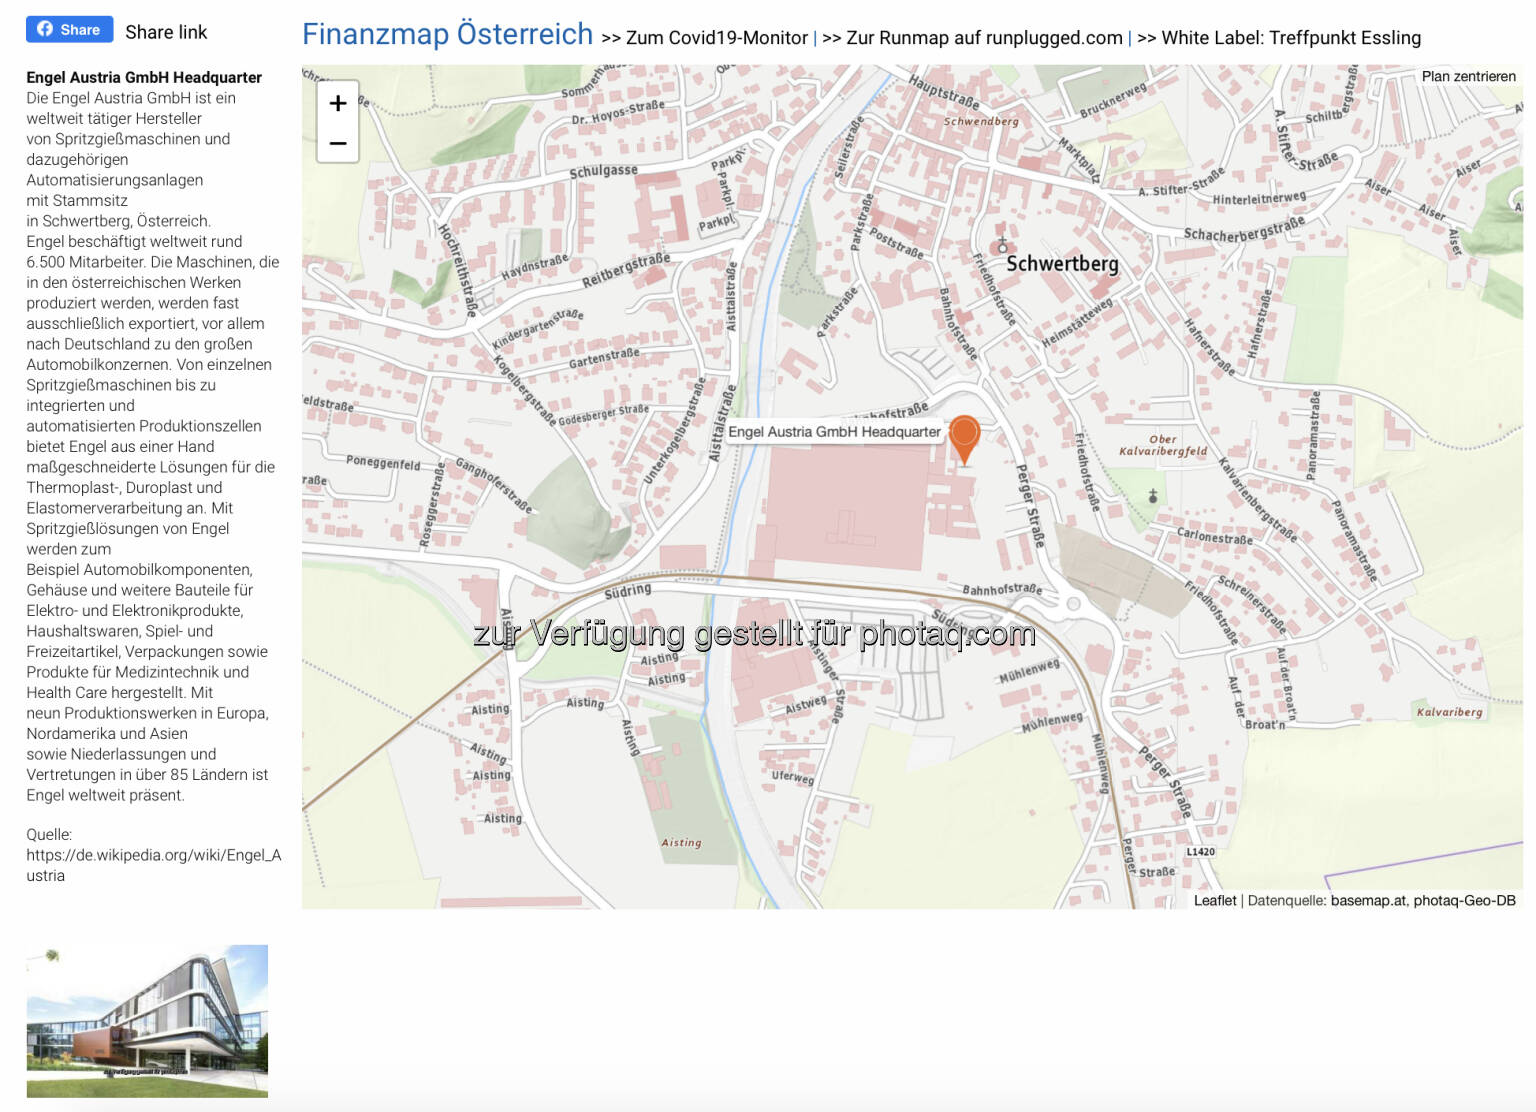Open the Engel headquarters building thumbnail
This screenshot has width=1536, height=1112.
pos(147,1021)
